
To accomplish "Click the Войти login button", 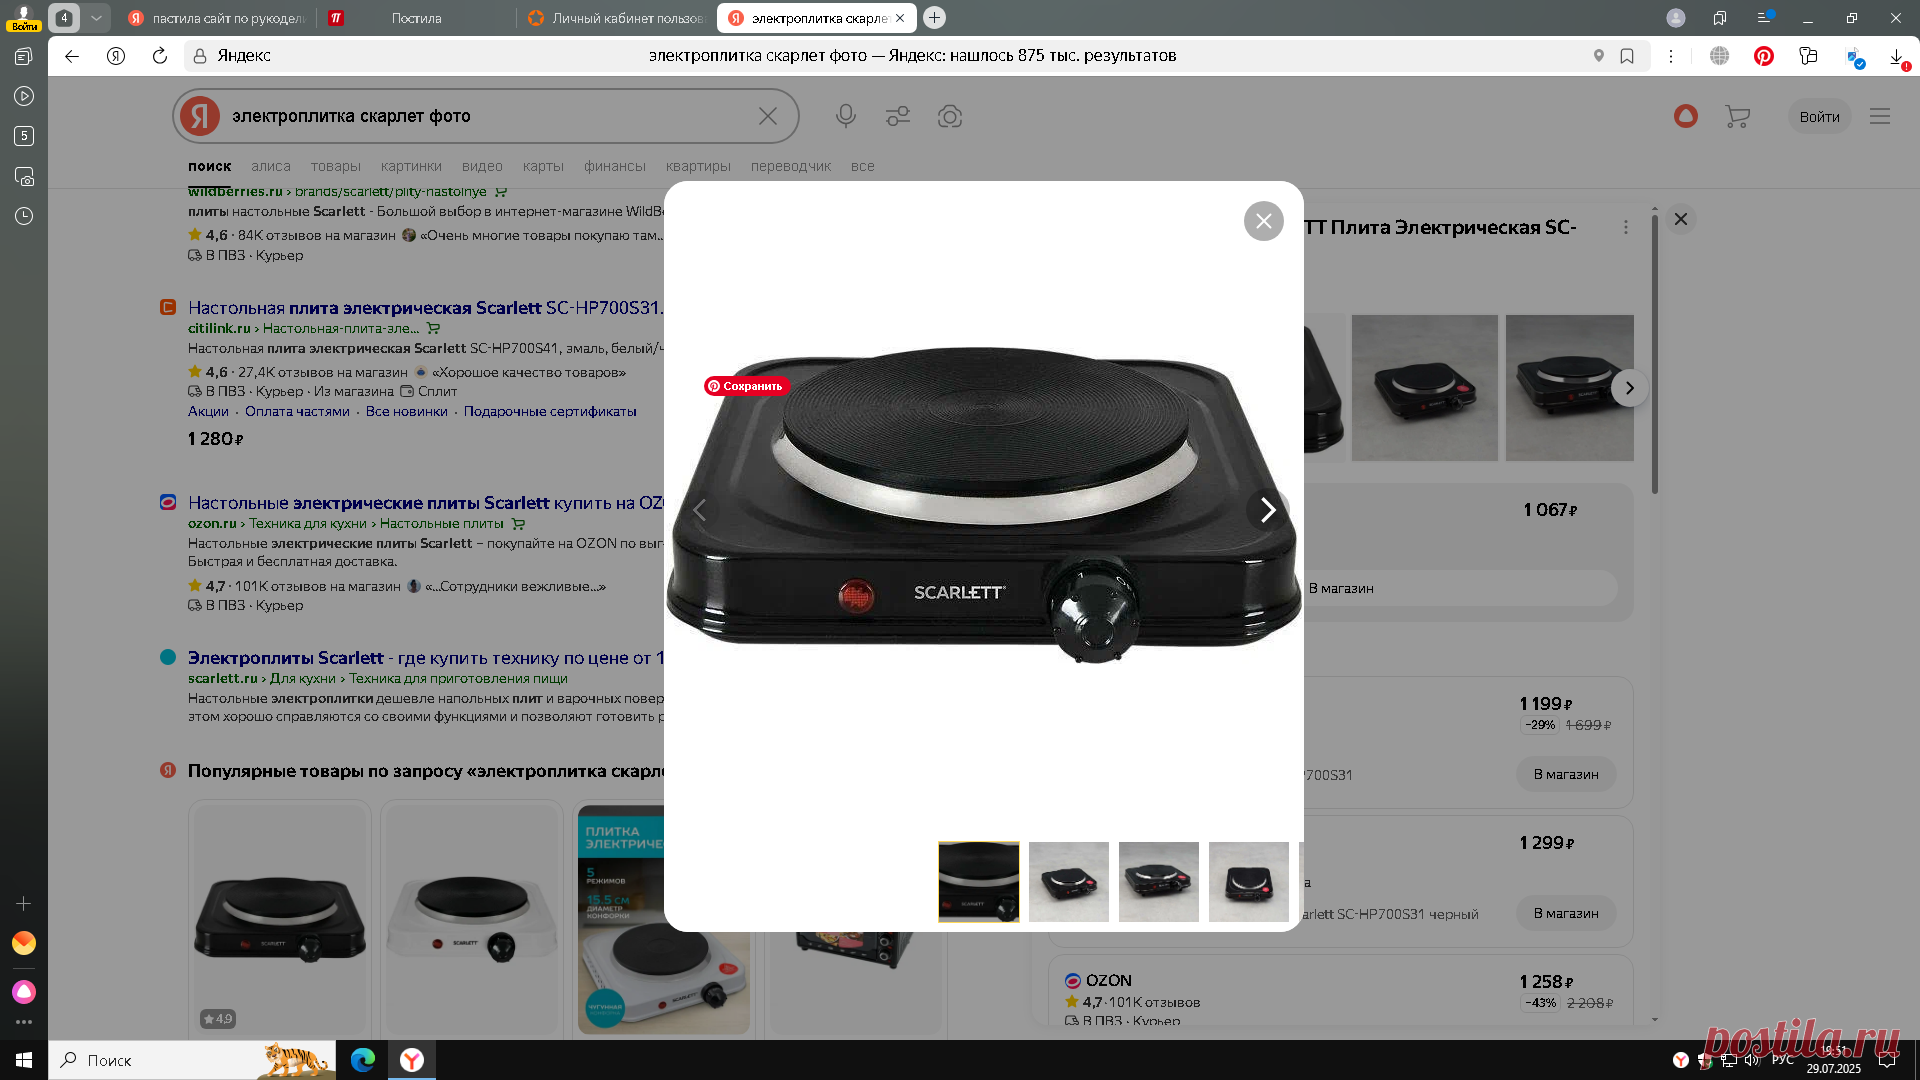I will (1819, 117).
